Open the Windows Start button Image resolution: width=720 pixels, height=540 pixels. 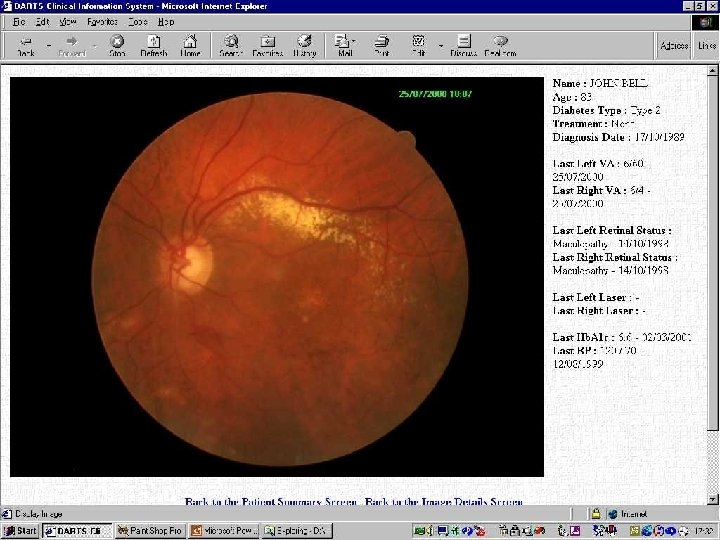pyautogui.click(x=20, y=531)
